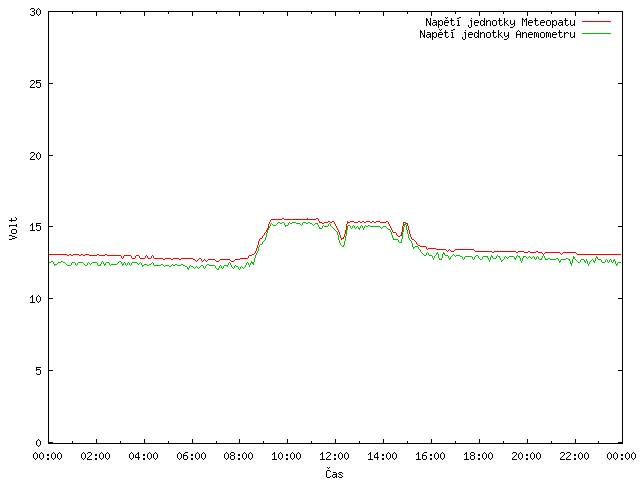Click the y-axis label '0'
This screenshot has height=480, width=640.
pyautogui.click(x=38, y=443)
